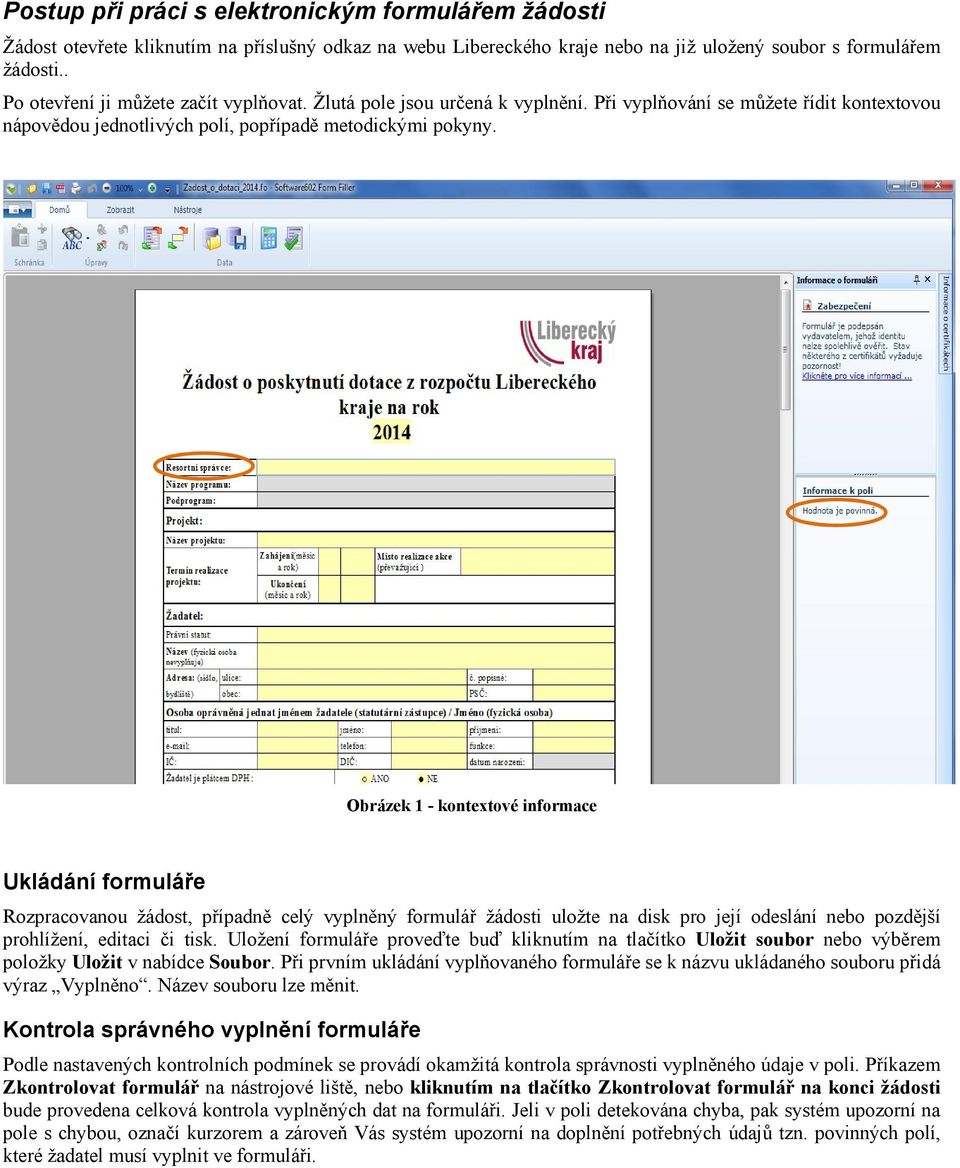
Task: Open the 100% zoom level dropdown
Action: [140, 189]
